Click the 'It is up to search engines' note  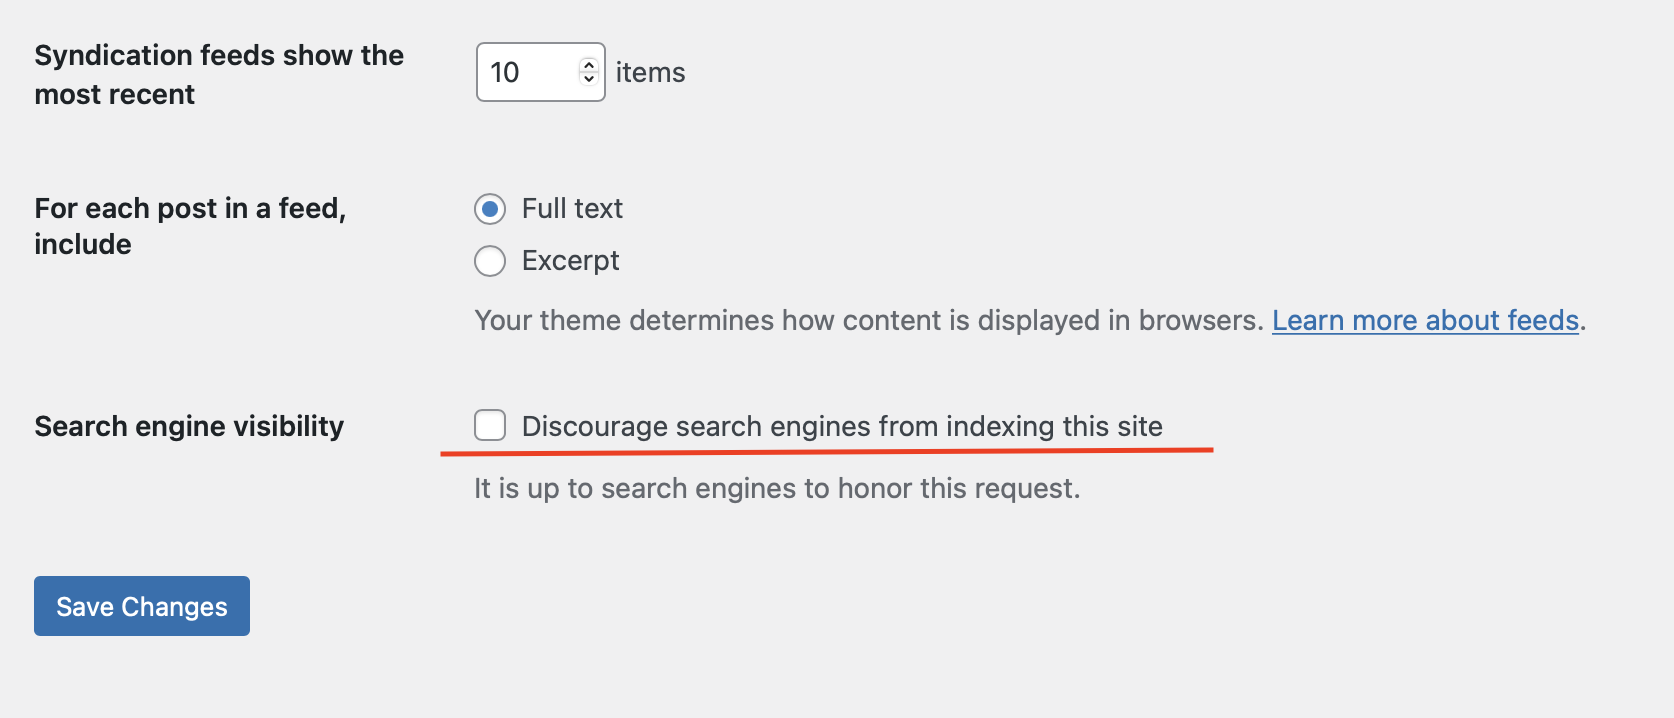point(777,488)
